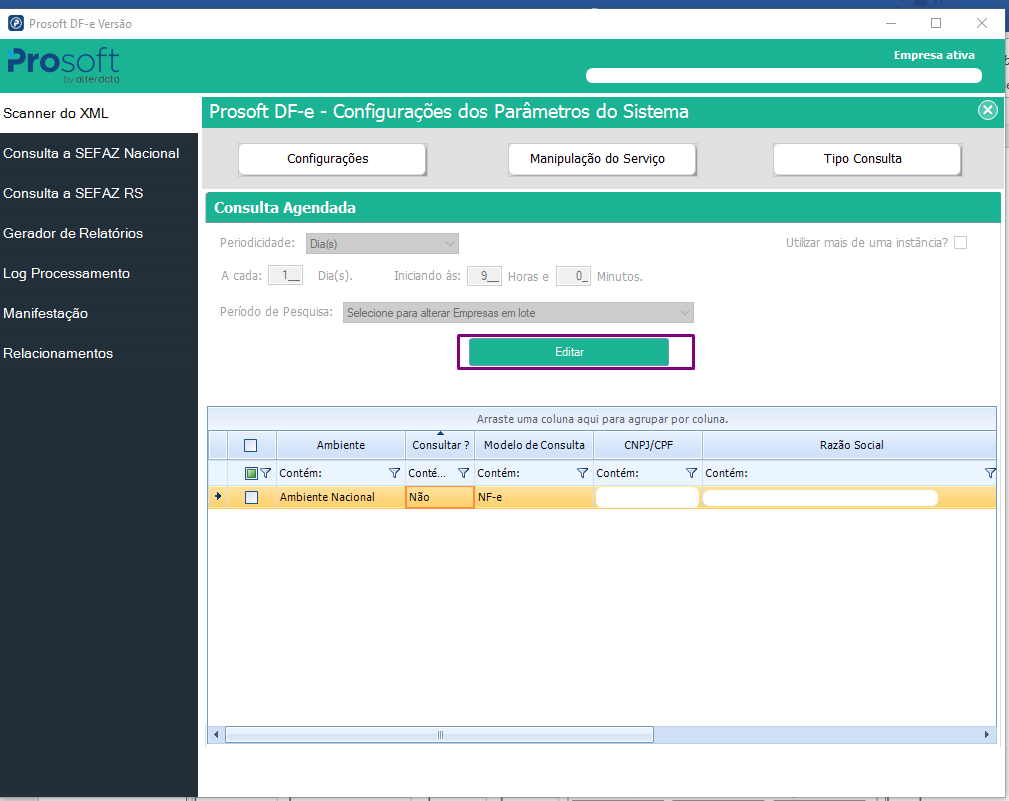Enable Utilizar mais de uma instância
The height and width of the screenshot is (801, 1009).
[960, 243]
